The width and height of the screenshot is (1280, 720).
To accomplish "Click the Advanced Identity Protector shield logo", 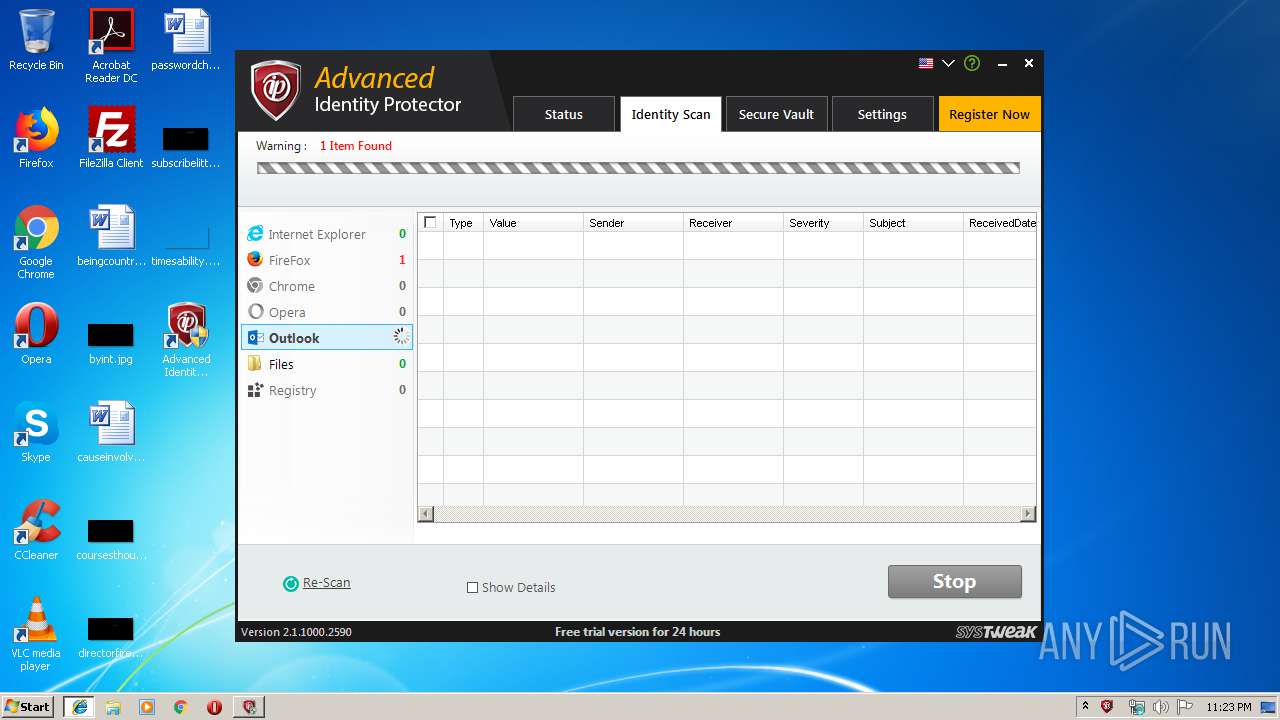I will 275,91.
